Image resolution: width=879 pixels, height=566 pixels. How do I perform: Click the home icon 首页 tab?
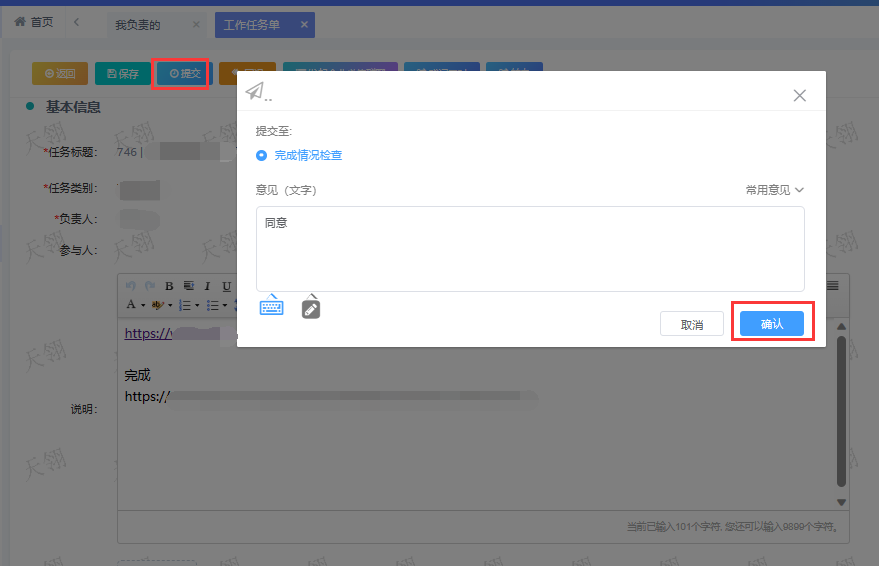[x=34, y=22]
